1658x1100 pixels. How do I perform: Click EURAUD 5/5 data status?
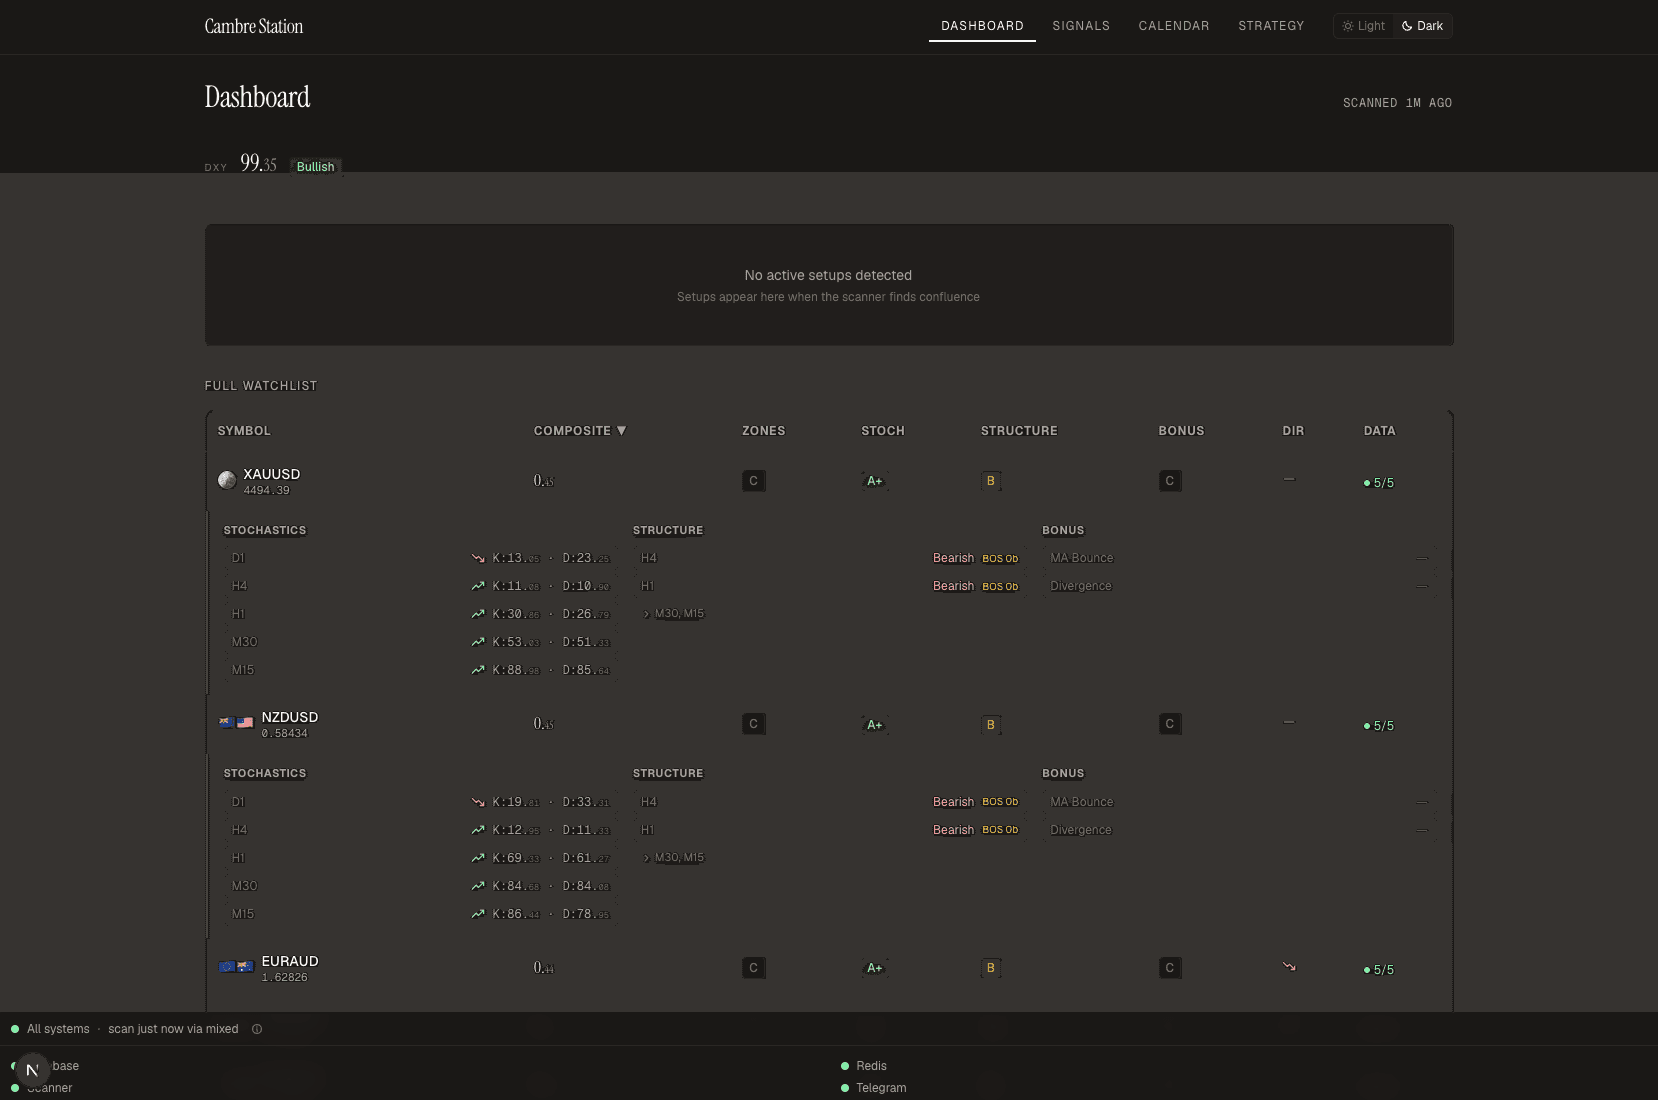[1379, 970]
